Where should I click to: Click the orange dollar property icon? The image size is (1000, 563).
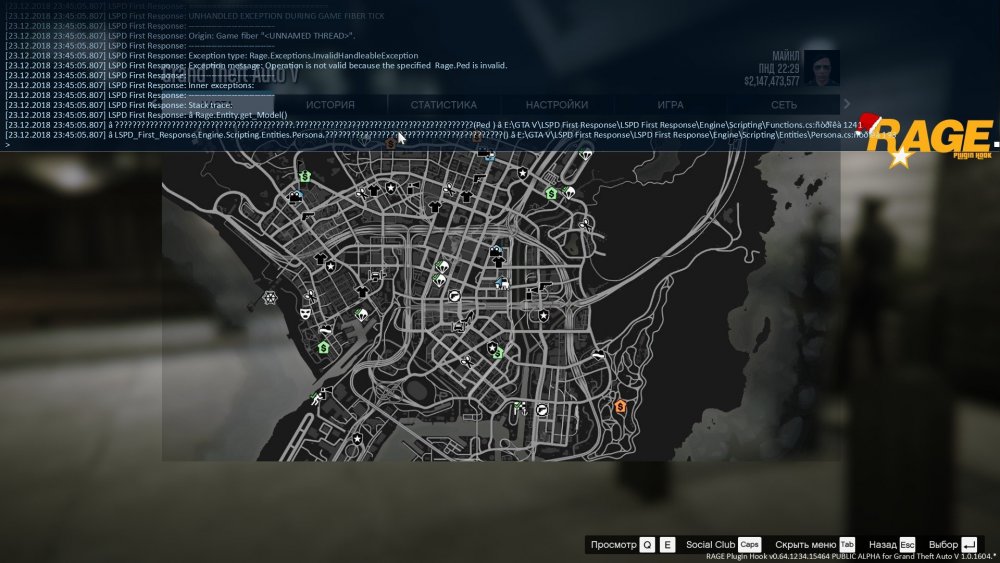point(620,406)
